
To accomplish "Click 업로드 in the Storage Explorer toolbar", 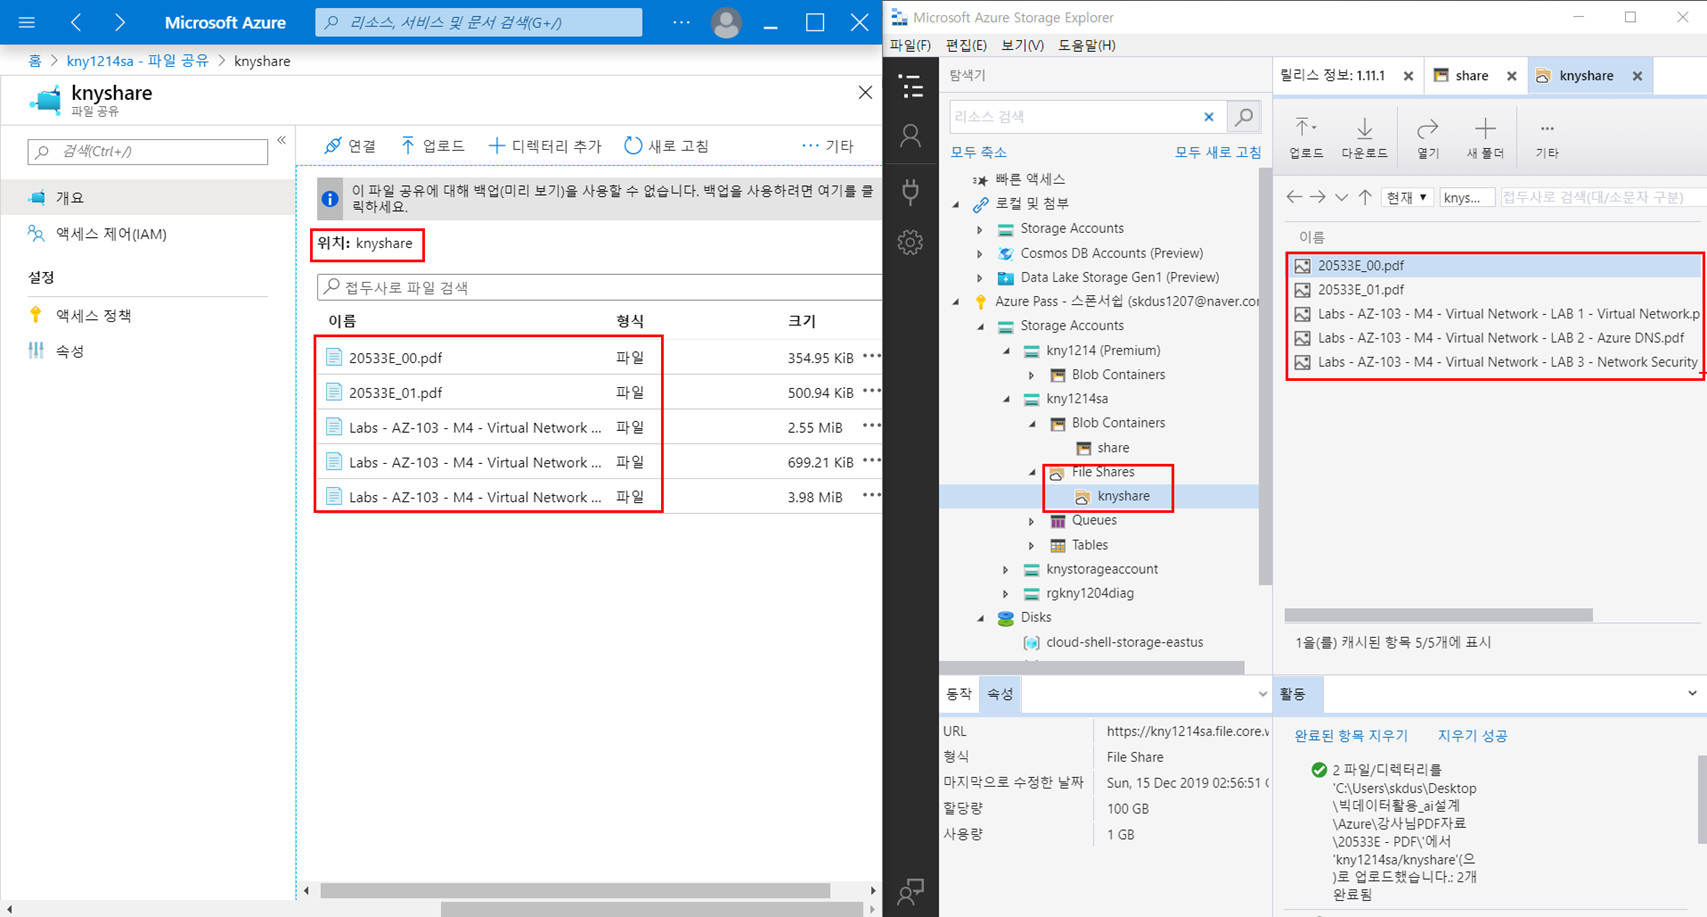I will (1306, 138).
